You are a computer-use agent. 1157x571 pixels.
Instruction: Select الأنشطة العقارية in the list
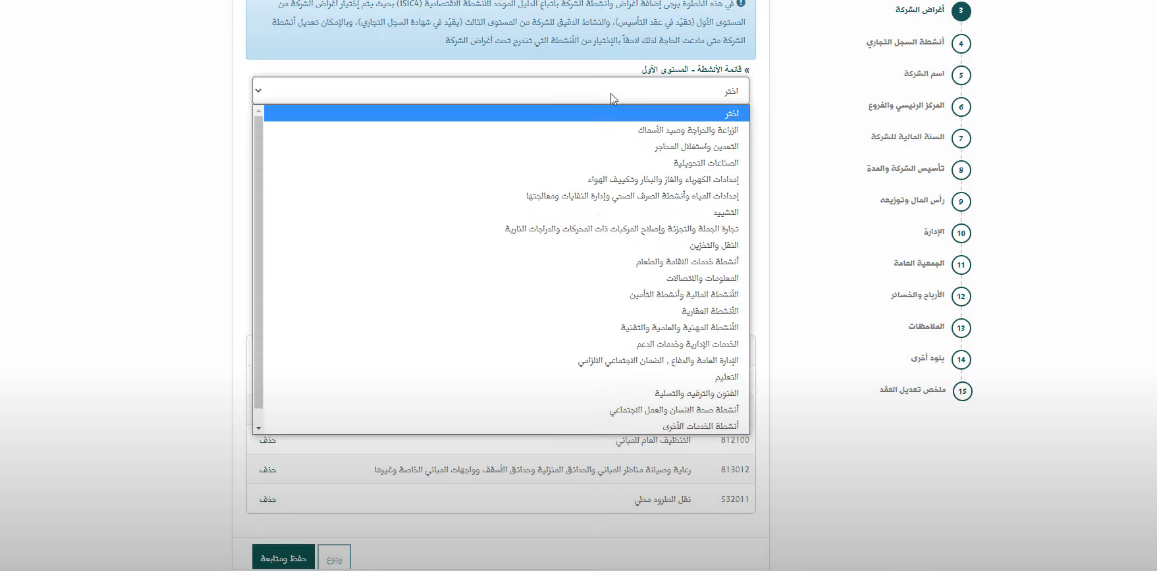click(506, 311)
